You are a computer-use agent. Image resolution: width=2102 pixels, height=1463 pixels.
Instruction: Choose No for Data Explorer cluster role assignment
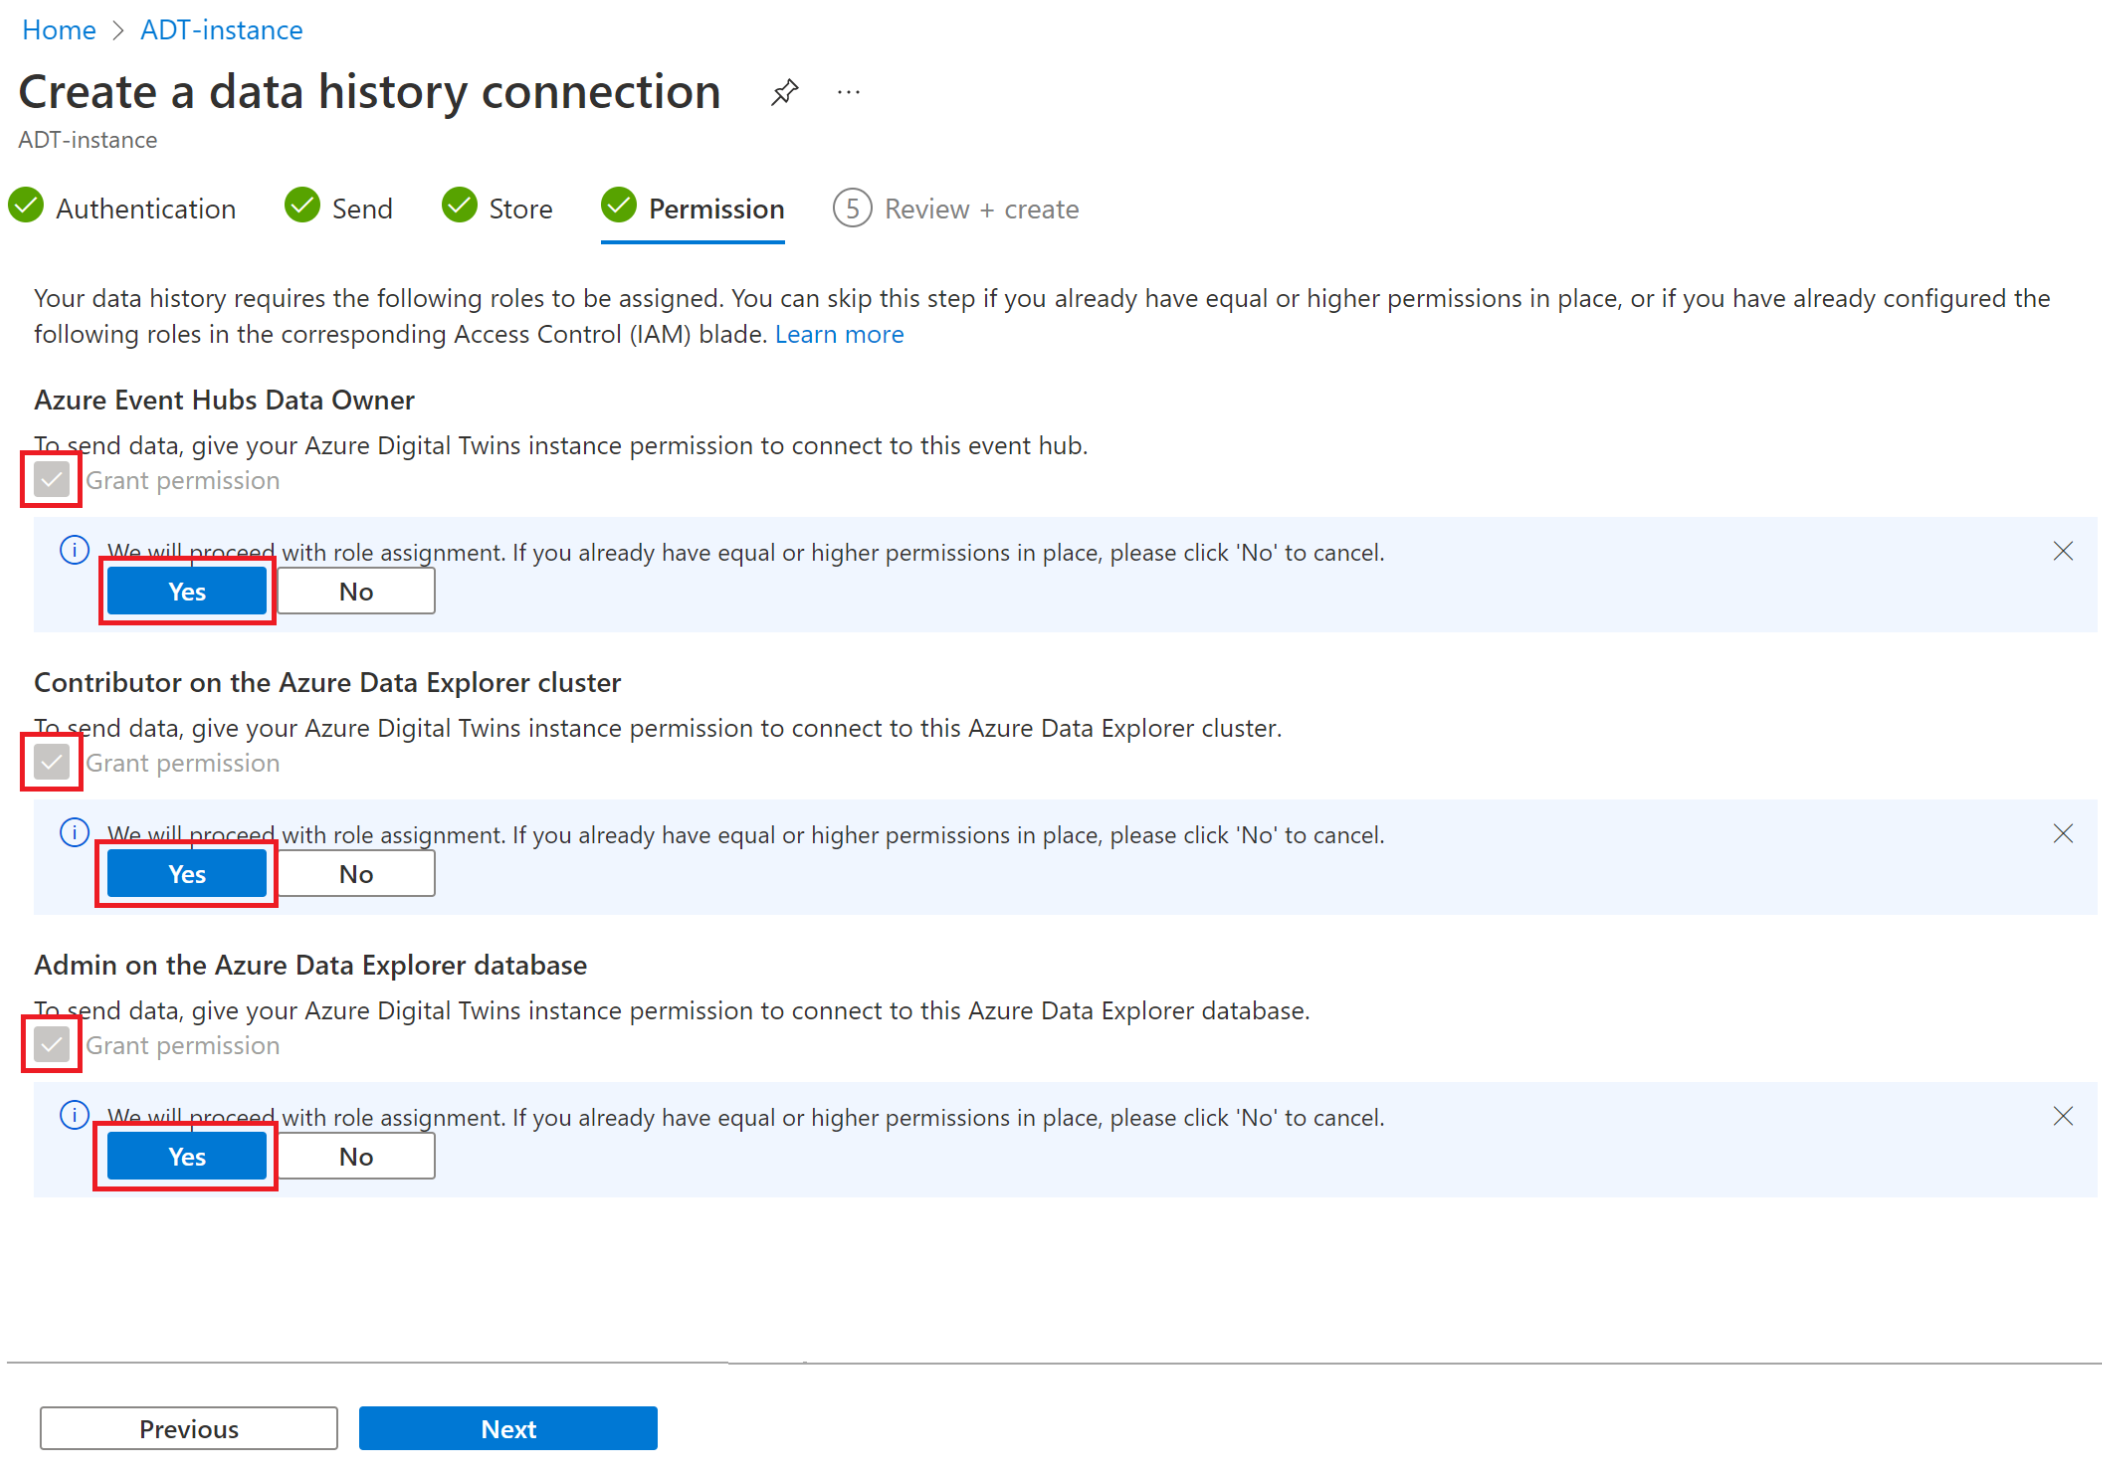point(356,874)
